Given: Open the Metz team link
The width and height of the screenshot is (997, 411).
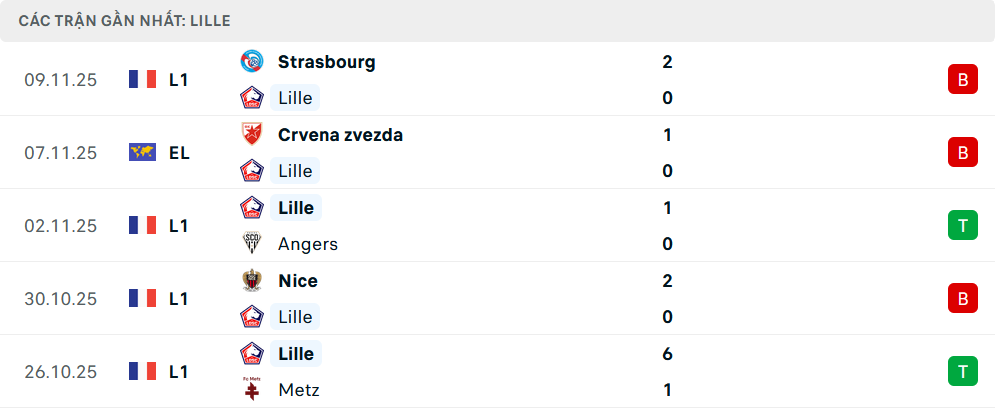Looking at the screenshot, I should pyautogui.click(x=299, y=390).
